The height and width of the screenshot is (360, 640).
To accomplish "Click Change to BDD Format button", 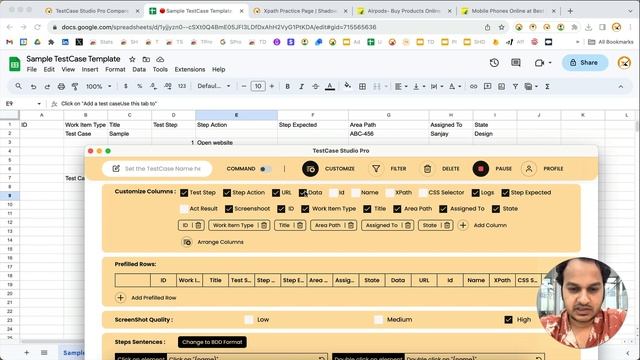I will [x=212, y=342].
